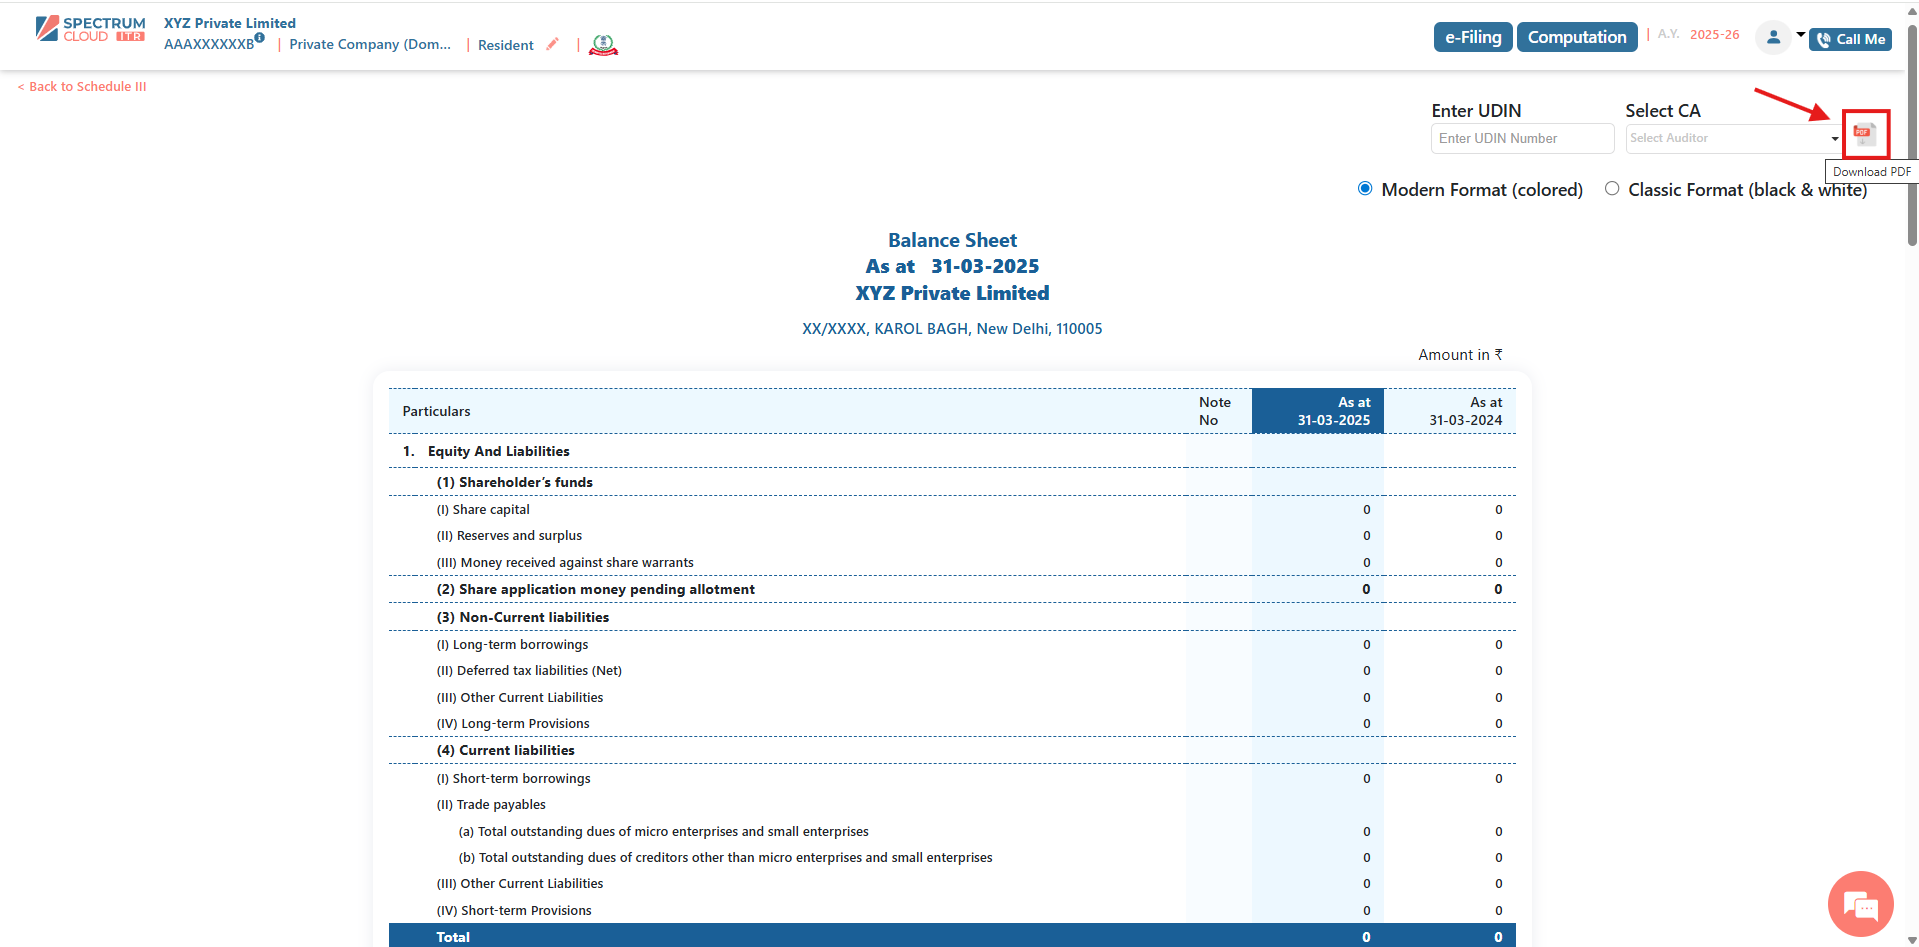Click the info icon next to PAN
This screenshot has height=947, width=1919.
(x=260, y=38)
